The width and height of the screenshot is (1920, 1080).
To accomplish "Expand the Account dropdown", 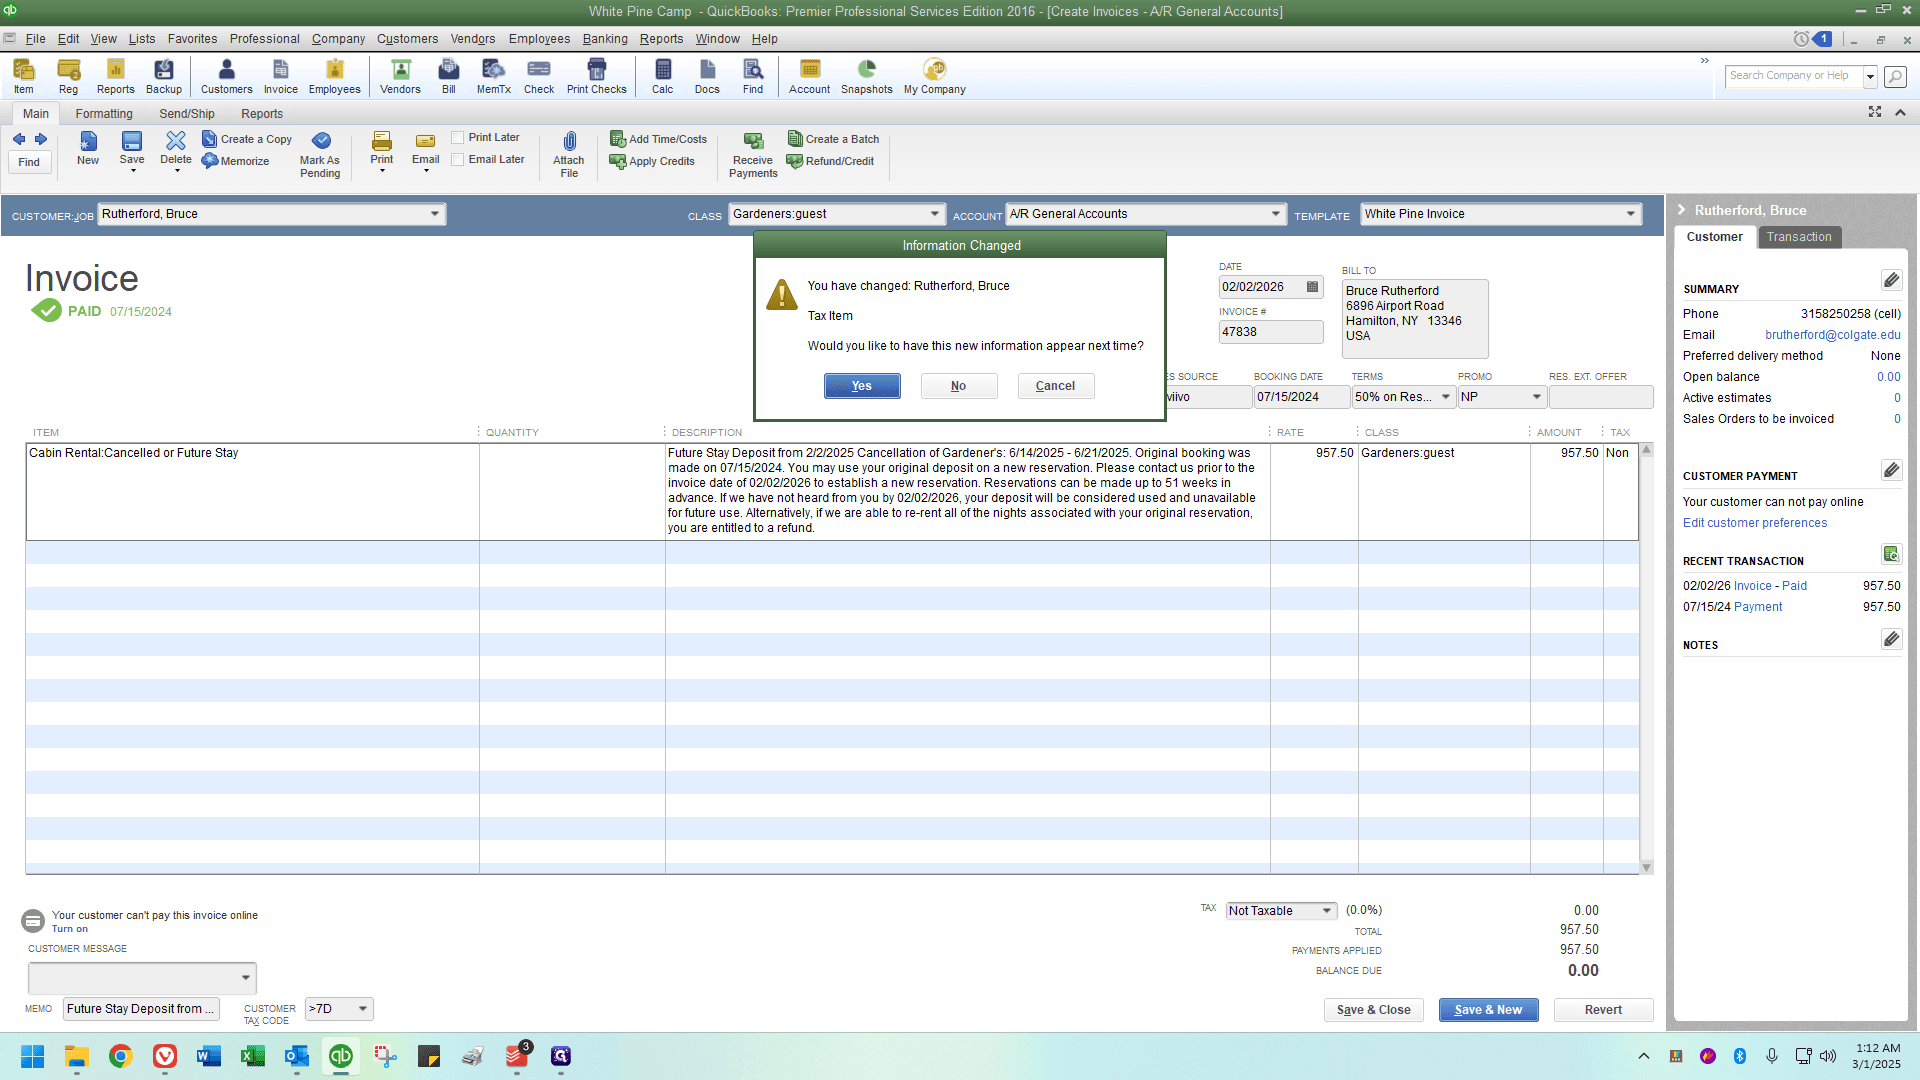I will [1276, 214].
